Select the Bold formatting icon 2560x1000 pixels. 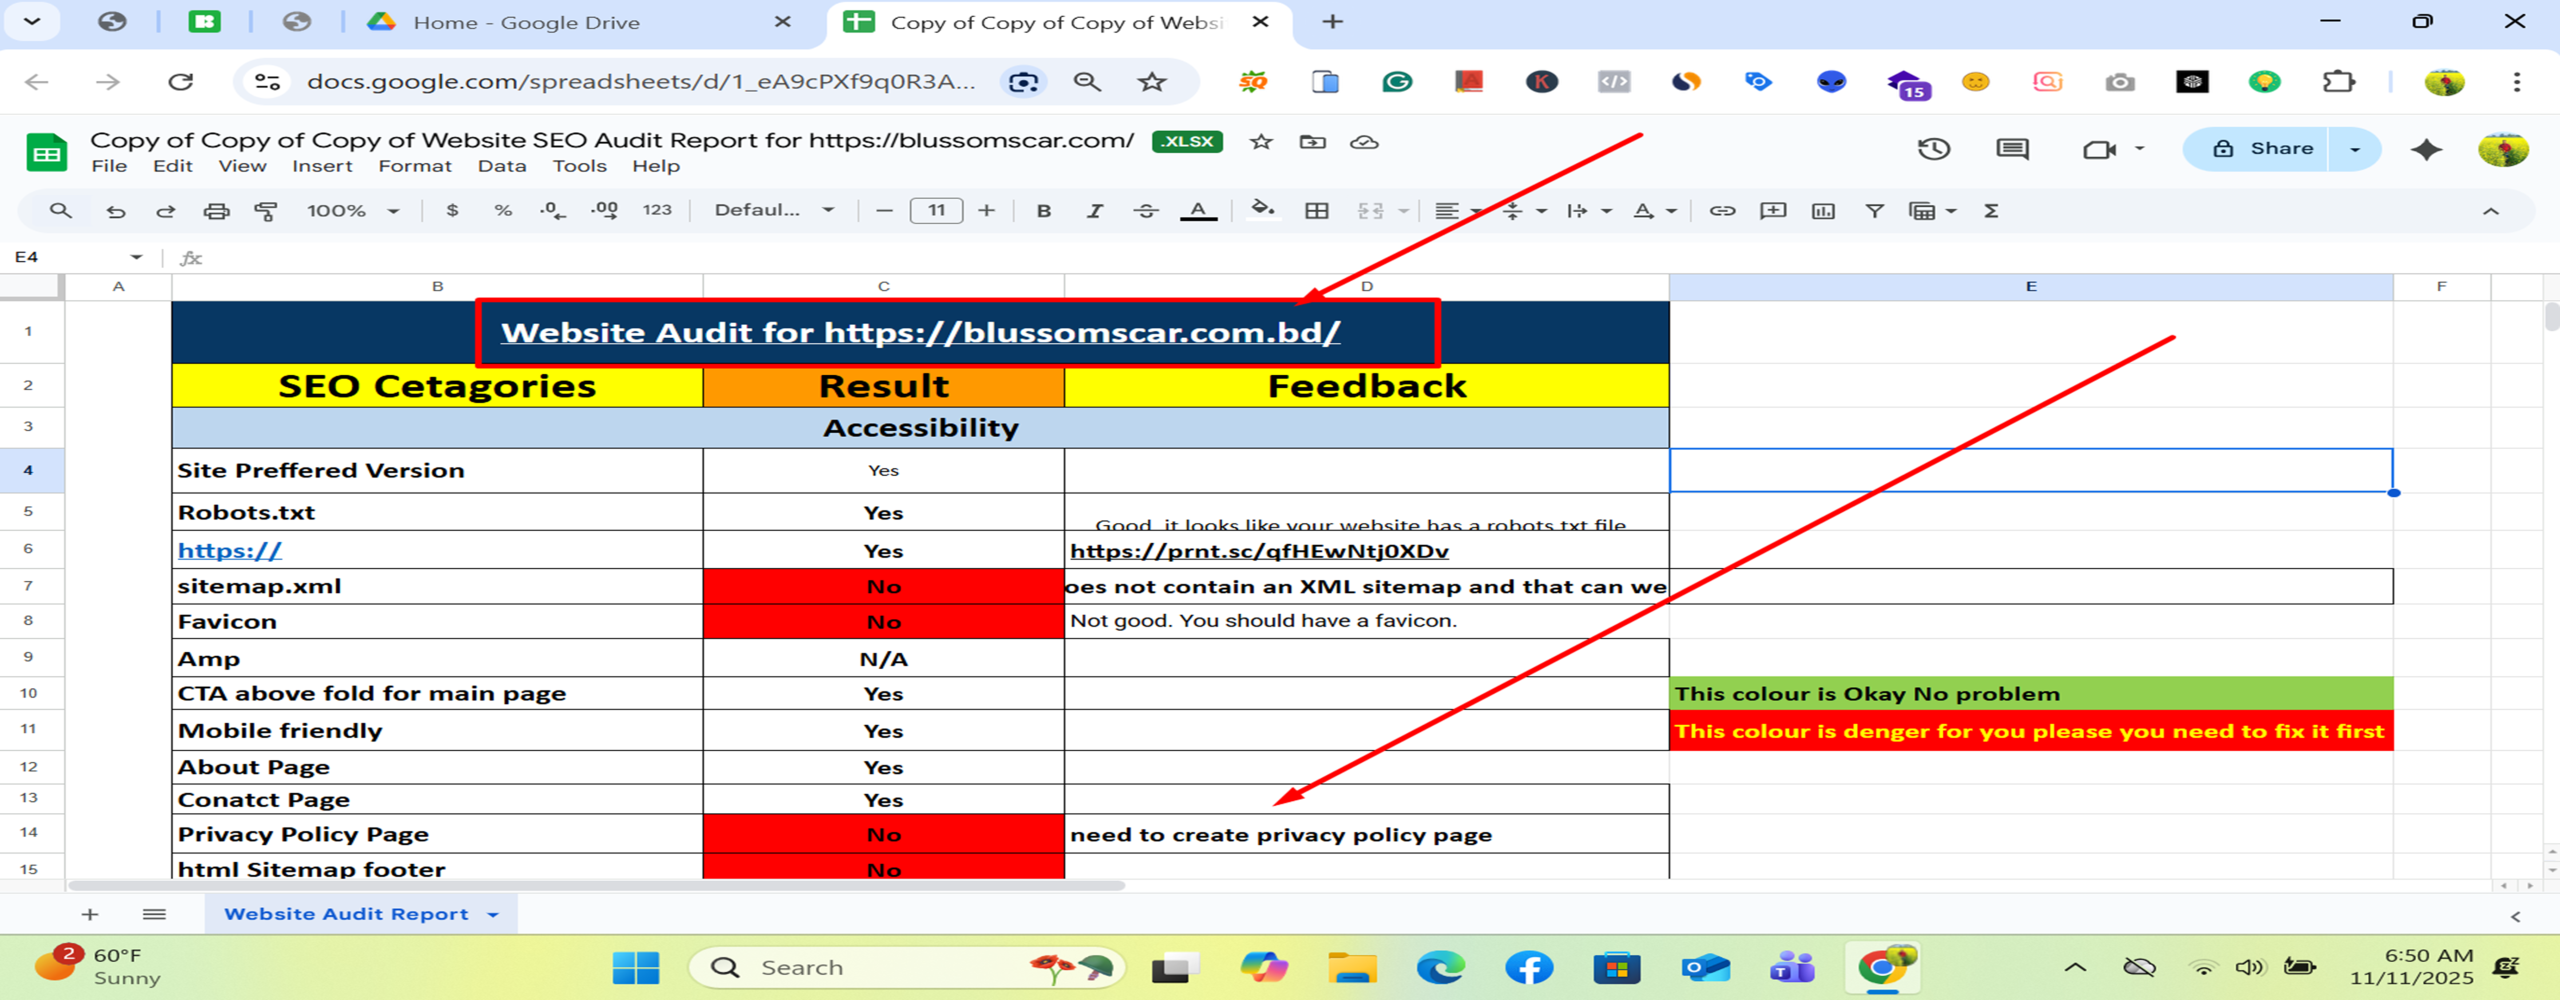point(1044,210)
